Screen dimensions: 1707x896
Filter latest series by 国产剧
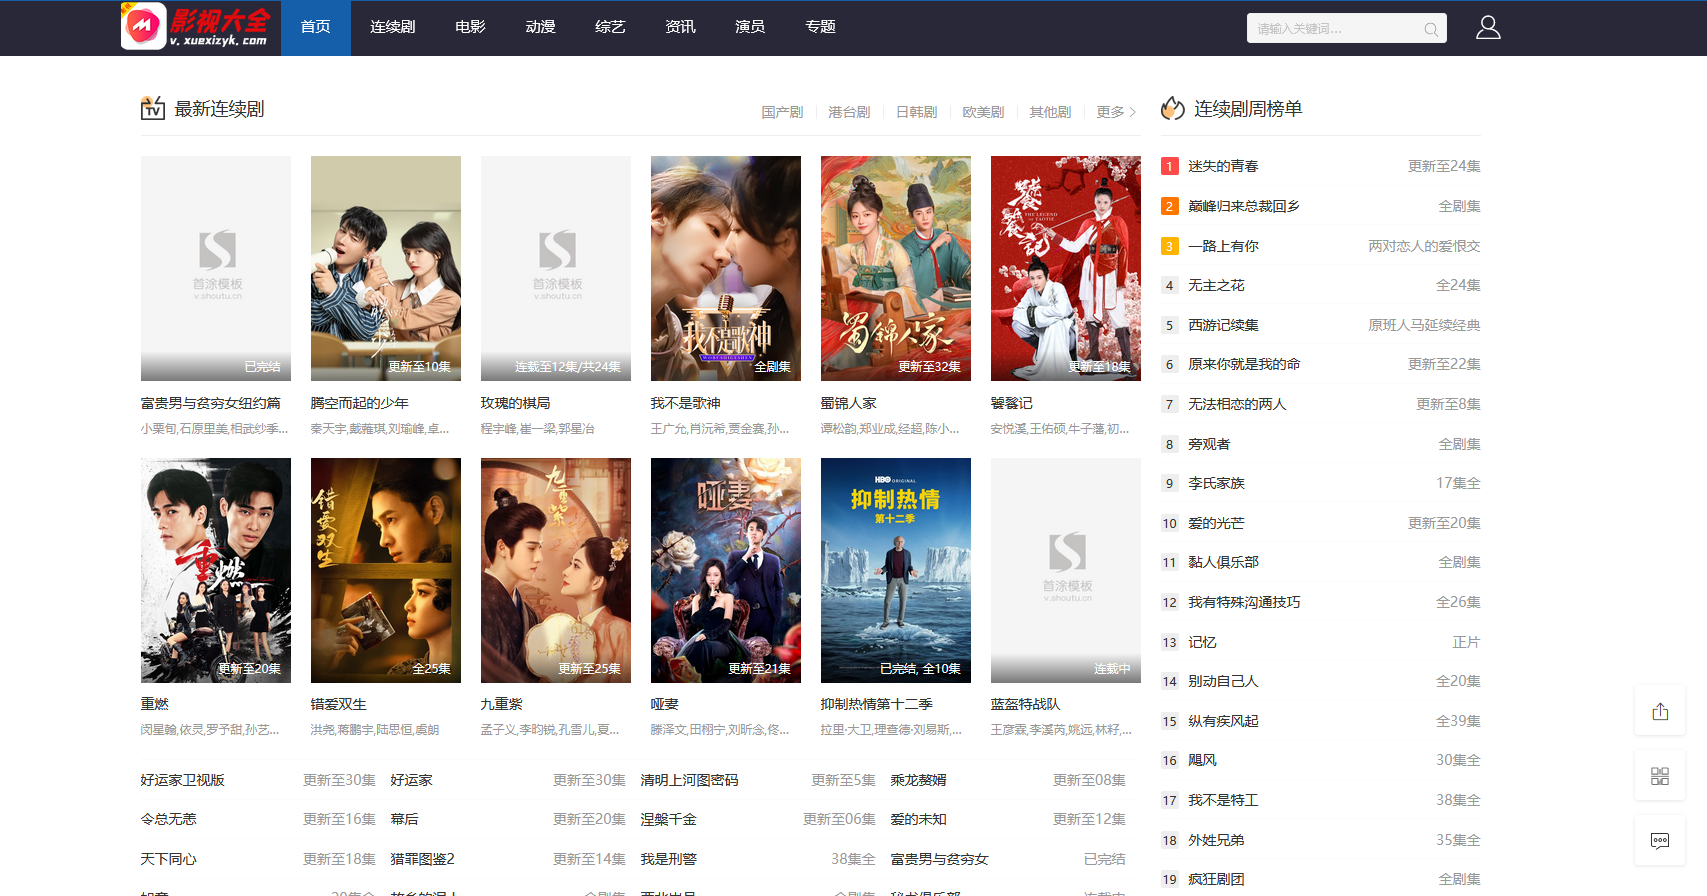(782, 112)
